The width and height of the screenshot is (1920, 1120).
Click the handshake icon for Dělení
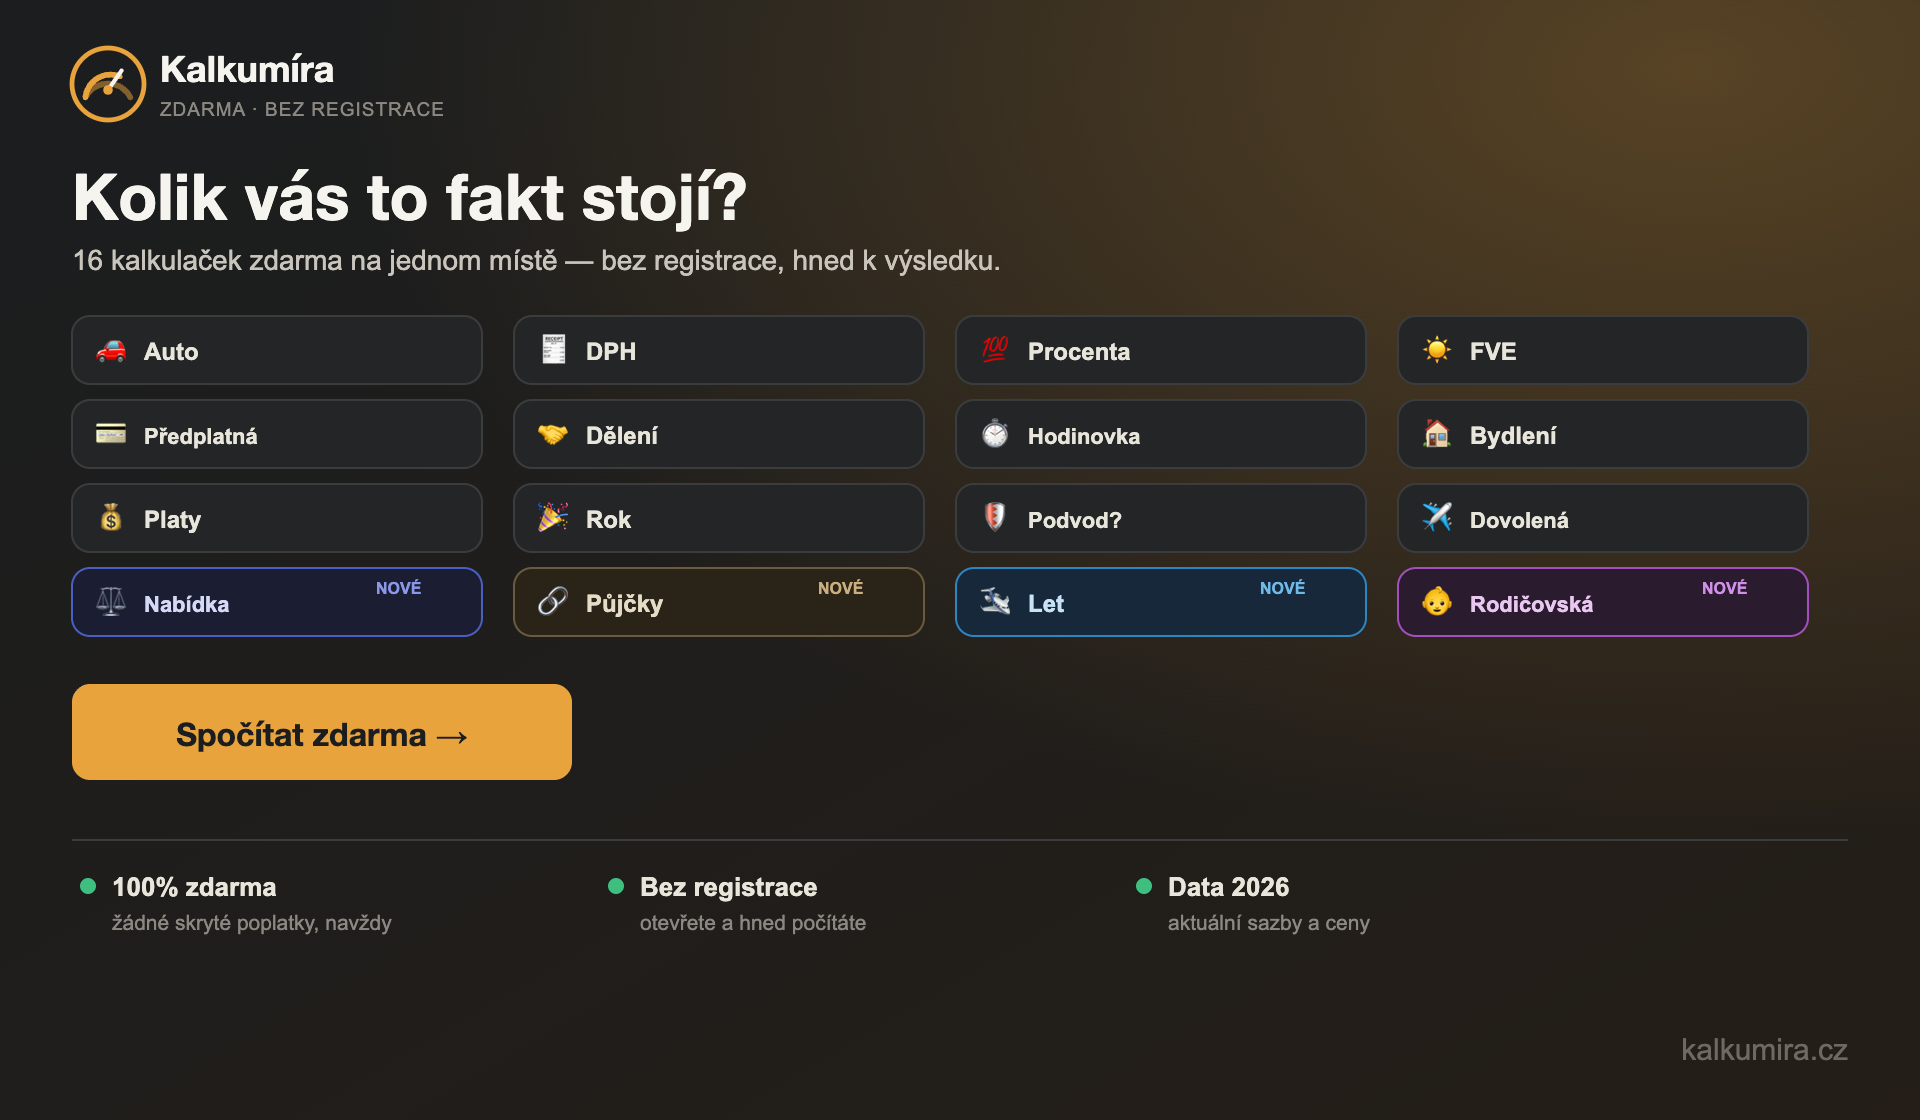coord(553,434)
